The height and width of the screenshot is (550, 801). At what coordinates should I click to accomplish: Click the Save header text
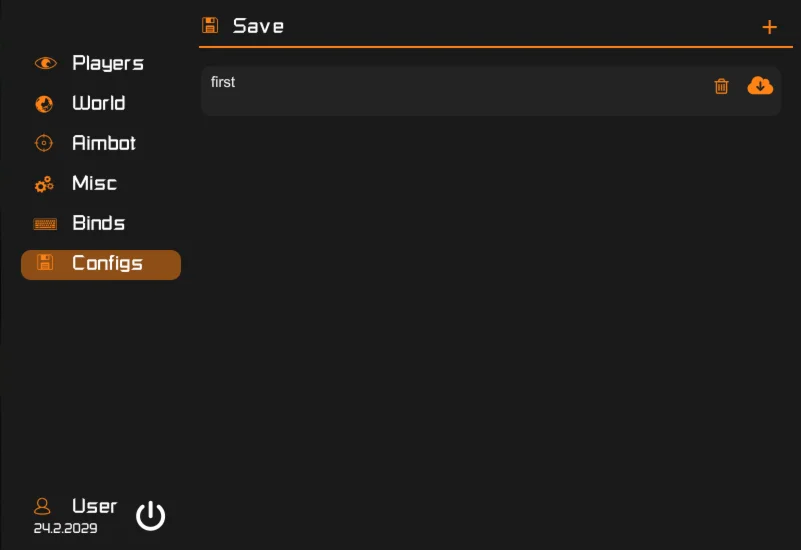[258, 26]
